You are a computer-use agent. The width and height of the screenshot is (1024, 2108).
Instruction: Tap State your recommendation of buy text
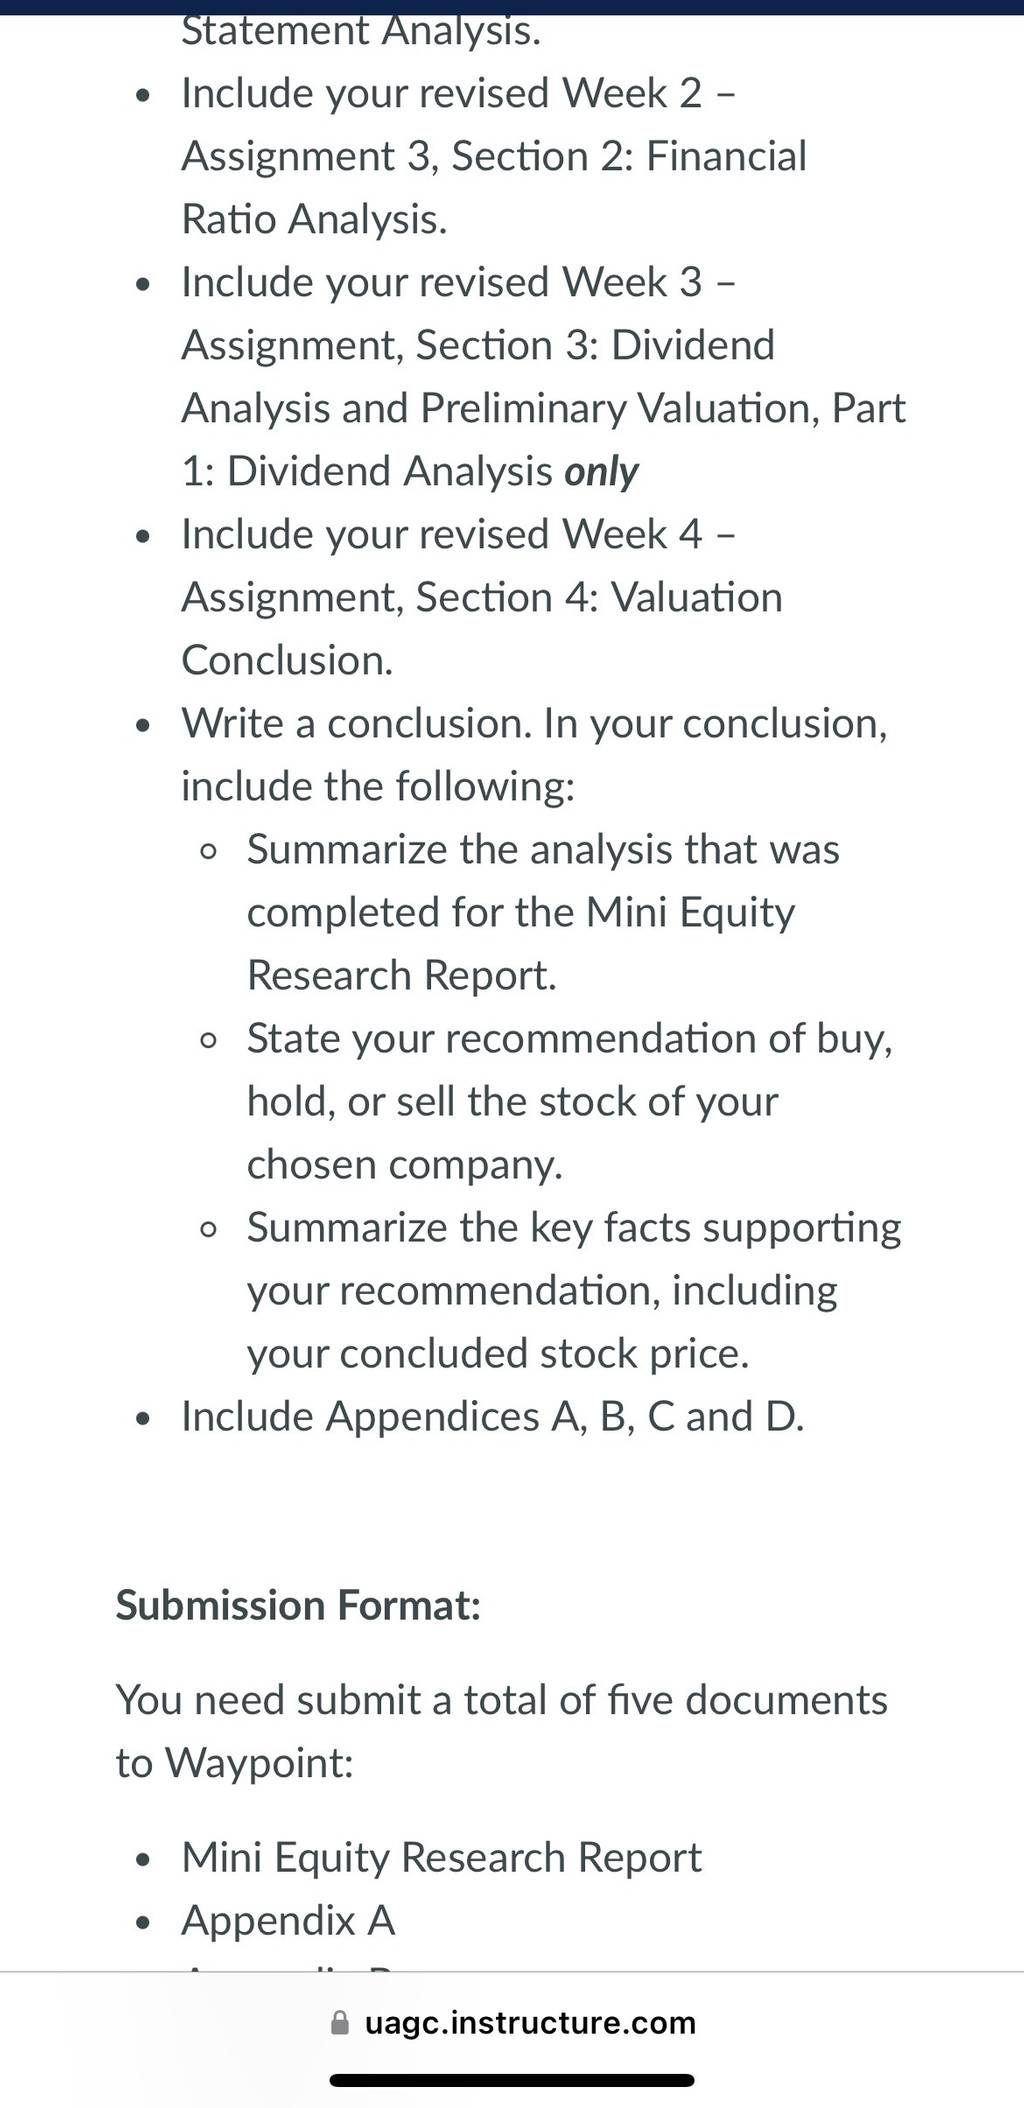(x=570, y=1101)
